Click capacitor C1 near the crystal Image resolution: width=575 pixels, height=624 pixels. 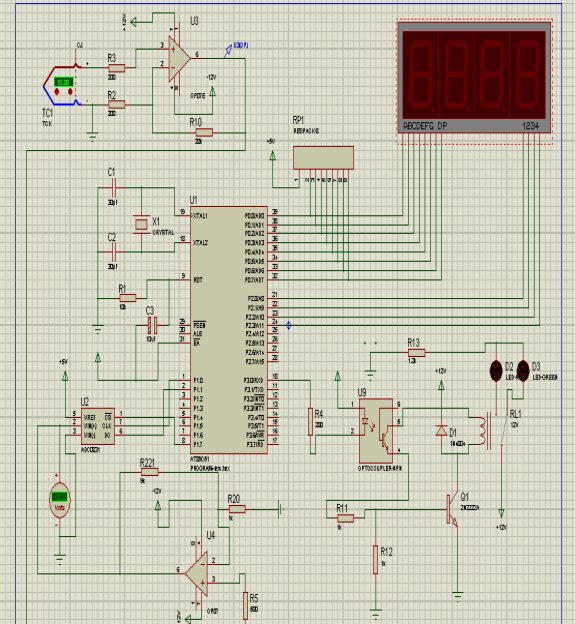pos(113,187)
